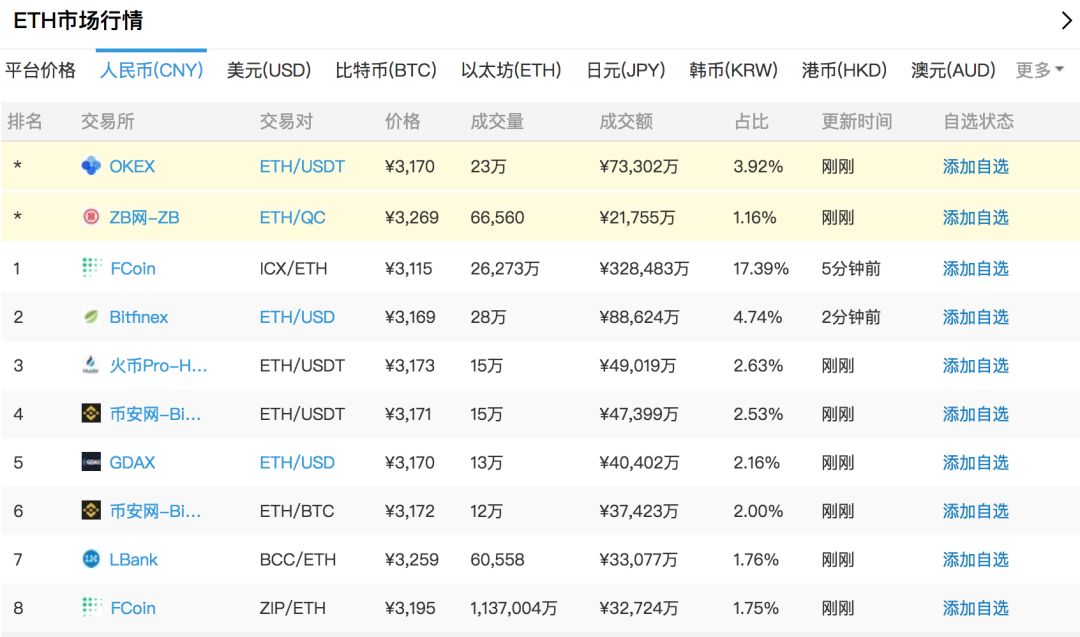Click the 火币Pro Huobi flame logo
Viewport: 1080px width, 637px height.
(91, 364)
